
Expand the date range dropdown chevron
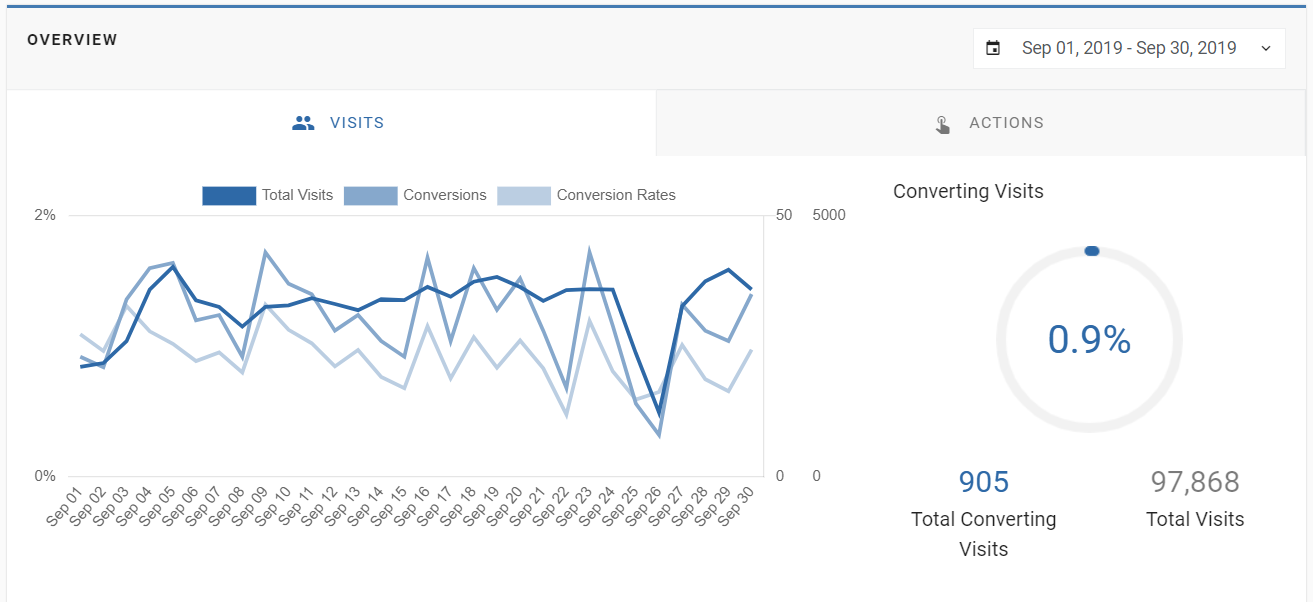pos(1266,48)
